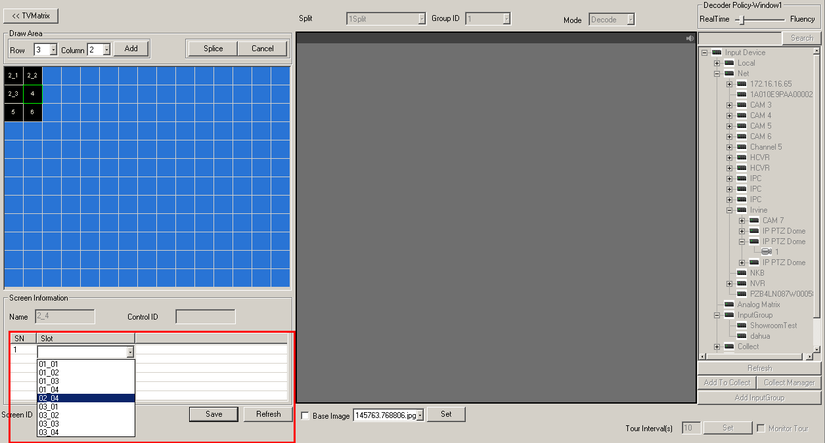The width and height of the screenshot is (825, 443).
Task: Collapse the Net node
Action: click(x=717, y=74)
